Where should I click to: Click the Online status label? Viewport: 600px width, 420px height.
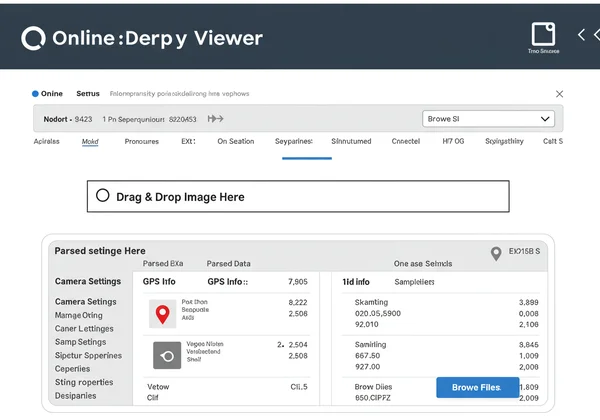tap(52, 94)
